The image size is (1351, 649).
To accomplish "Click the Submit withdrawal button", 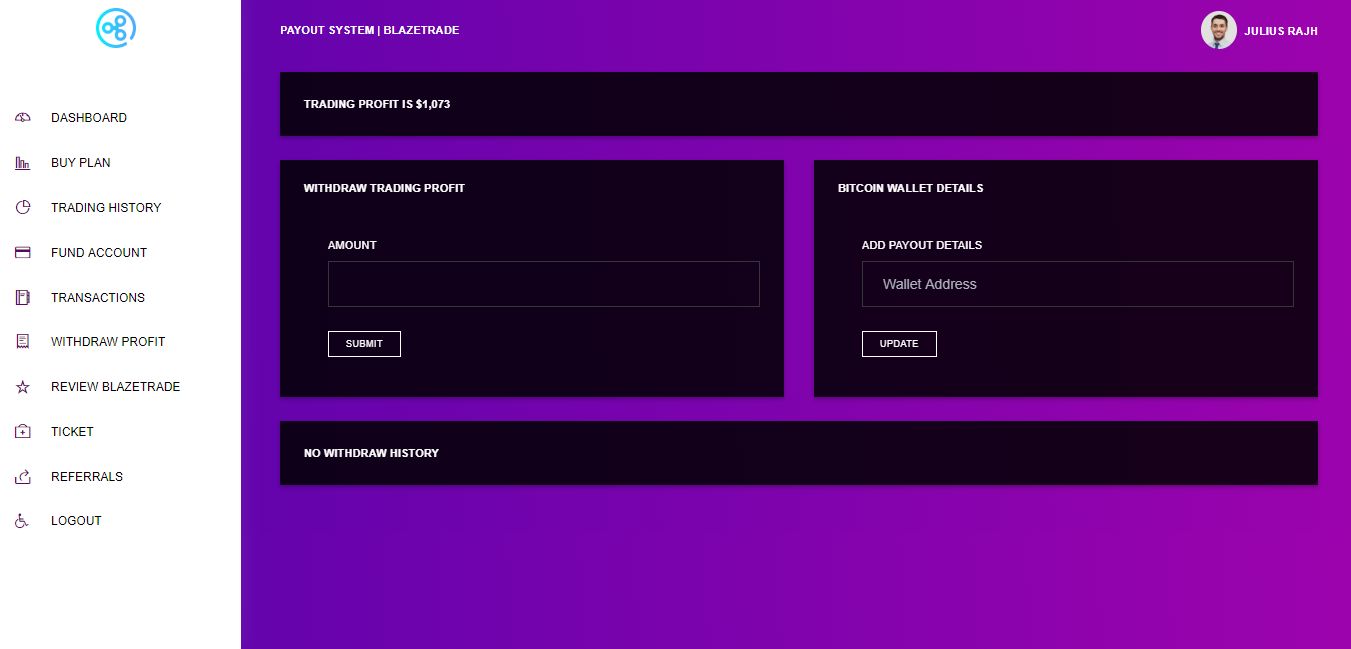I will 364,344.
